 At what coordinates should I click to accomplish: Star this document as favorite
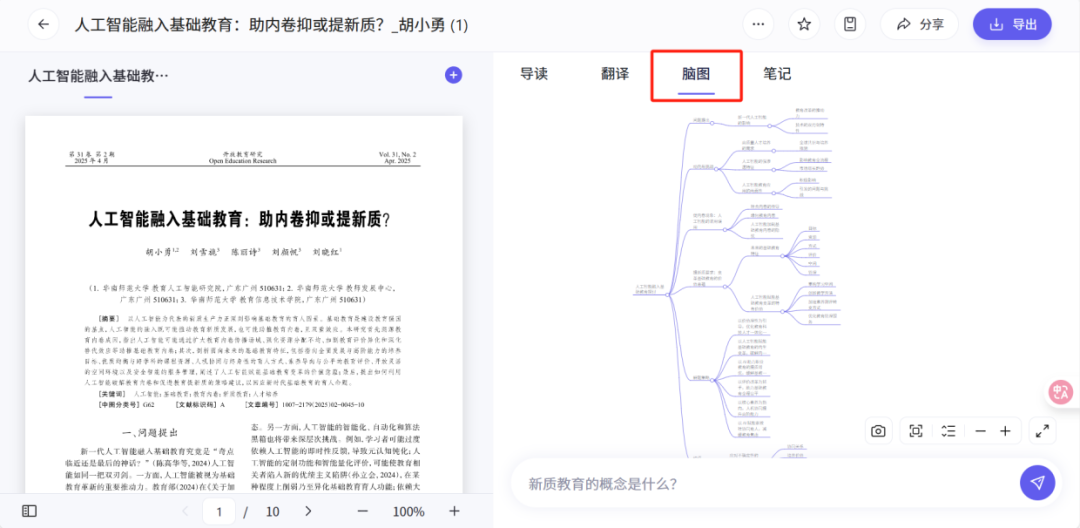point(804,24)
